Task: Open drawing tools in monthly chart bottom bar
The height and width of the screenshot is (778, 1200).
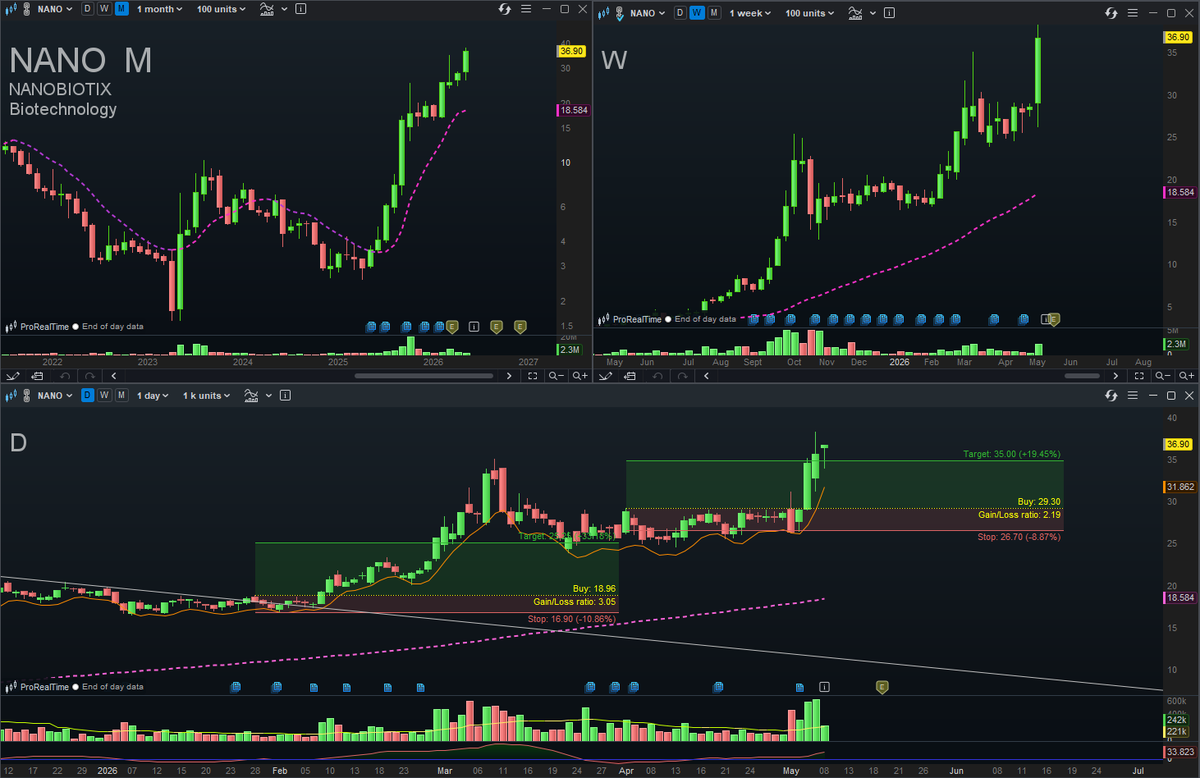Action: click(13, 375)
